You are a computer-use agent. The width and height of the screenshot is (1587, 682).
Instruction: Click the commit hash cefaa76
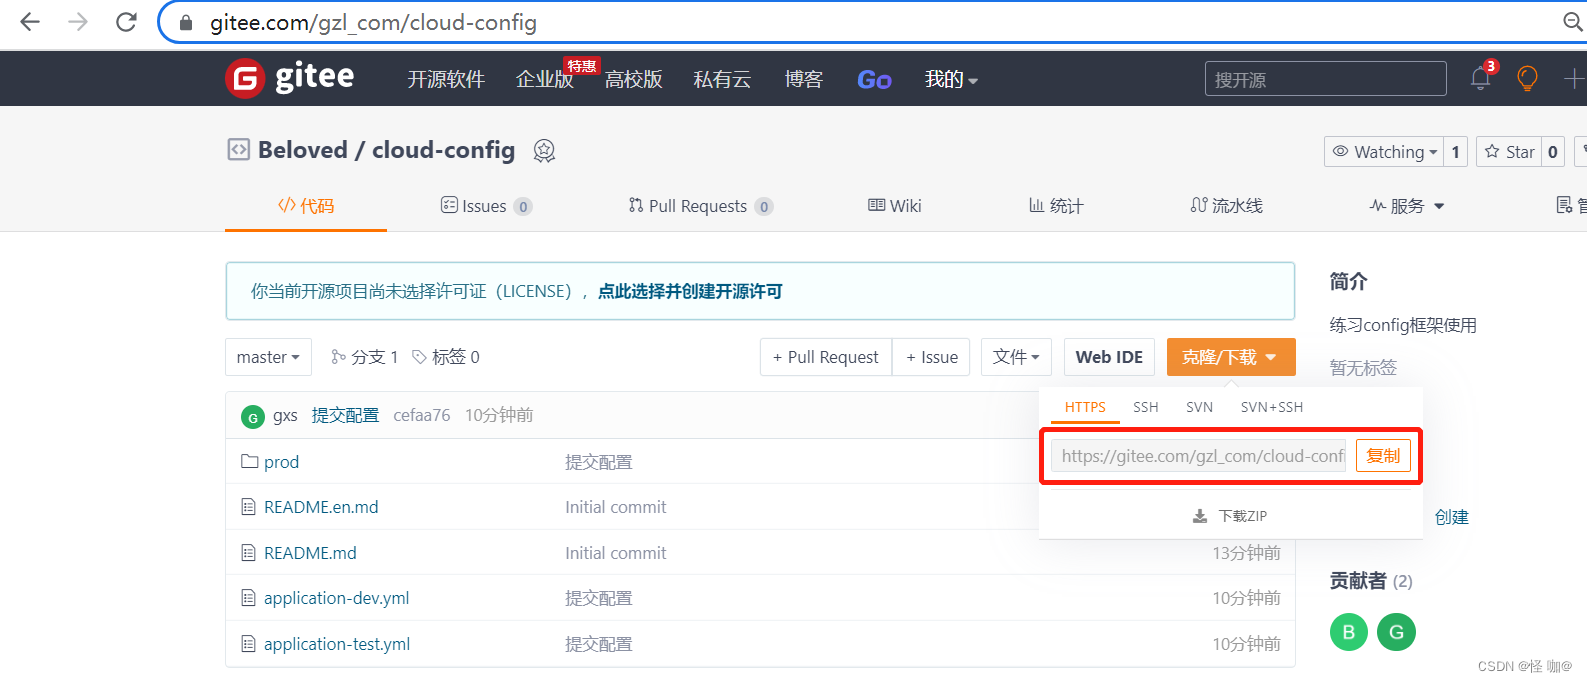point(422,415)
